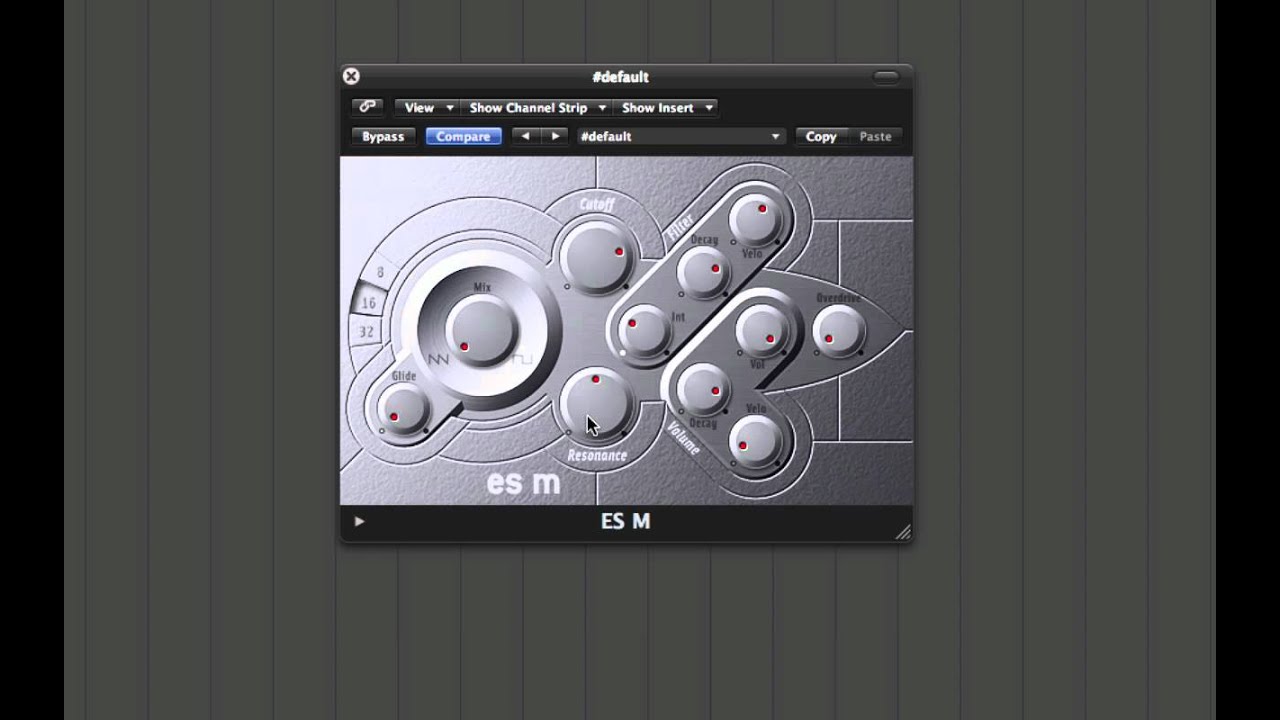Image resolution: width=1280 pixels, height=720 pixels.
Task: Click the ES M plugin name label
Action: pos(626,521)
